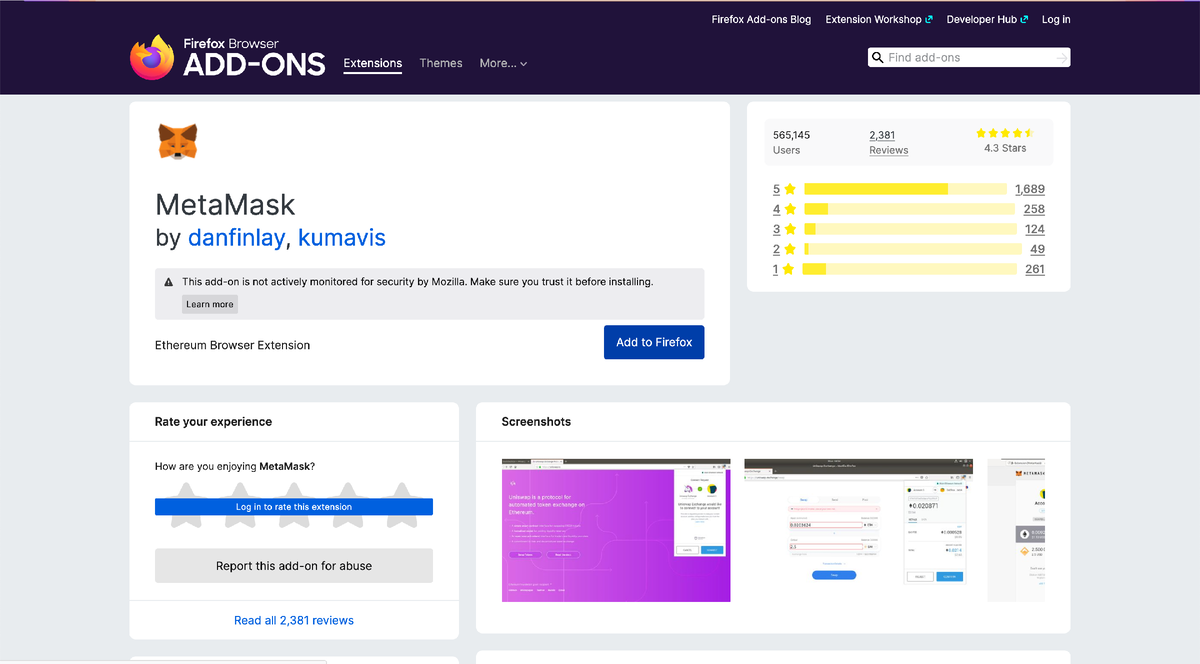This screenshot has width=1200, height=664.
Task: Click the 5-star rating bar
Action: [905, 189]
